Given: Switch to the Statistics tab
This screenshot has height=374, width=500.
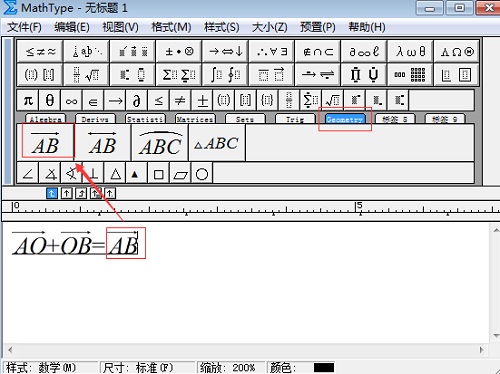Looking at the screenshot, I should pyautogui.click(x=145, y=119).
